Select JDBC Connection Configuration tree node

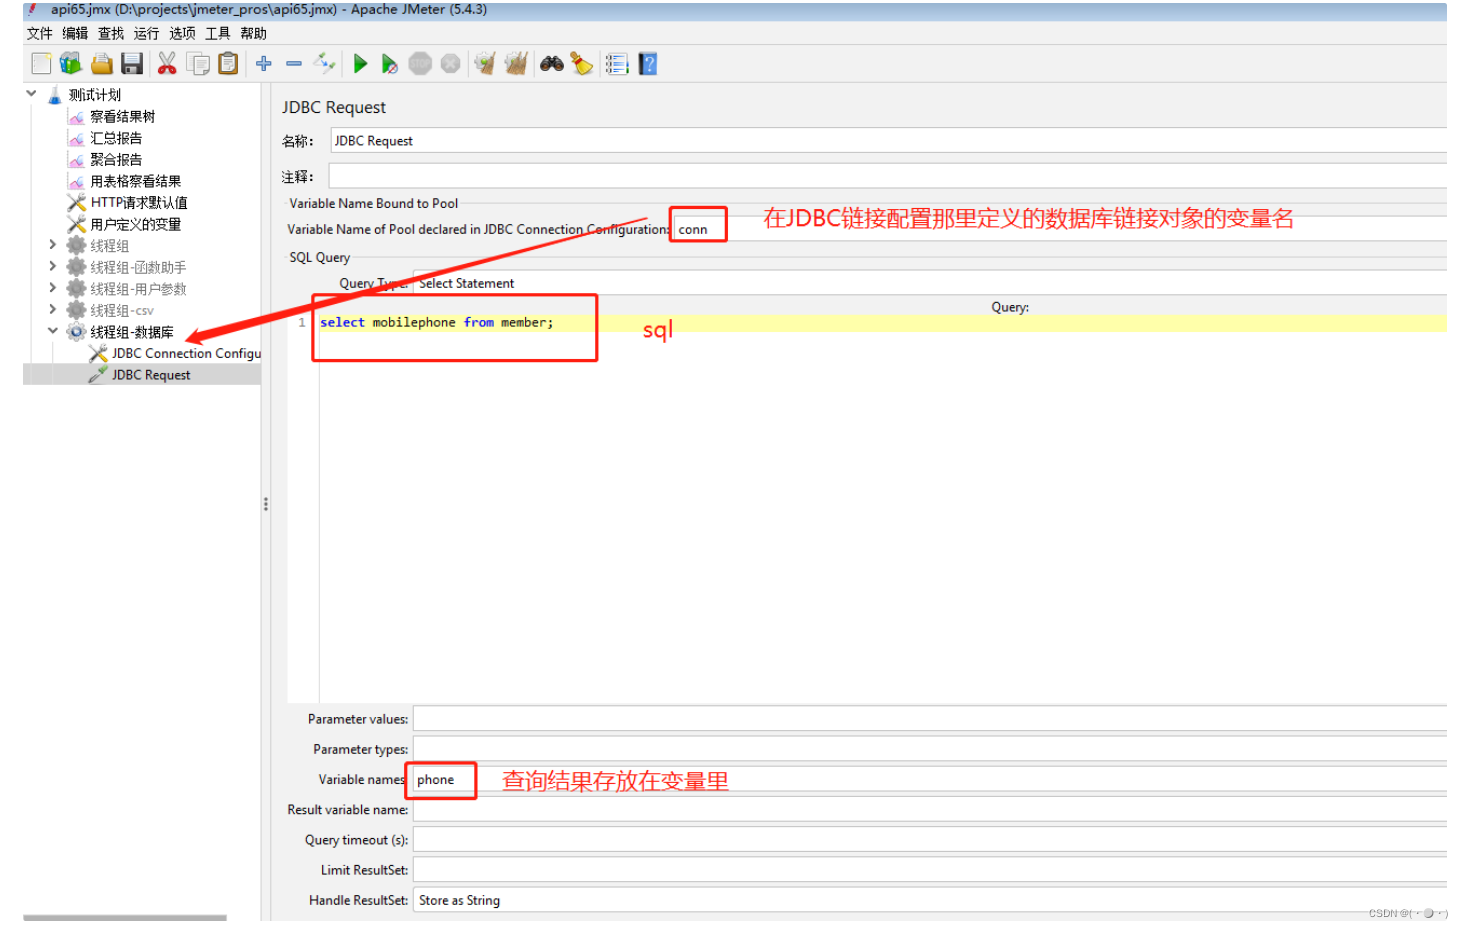pos(186,353)
